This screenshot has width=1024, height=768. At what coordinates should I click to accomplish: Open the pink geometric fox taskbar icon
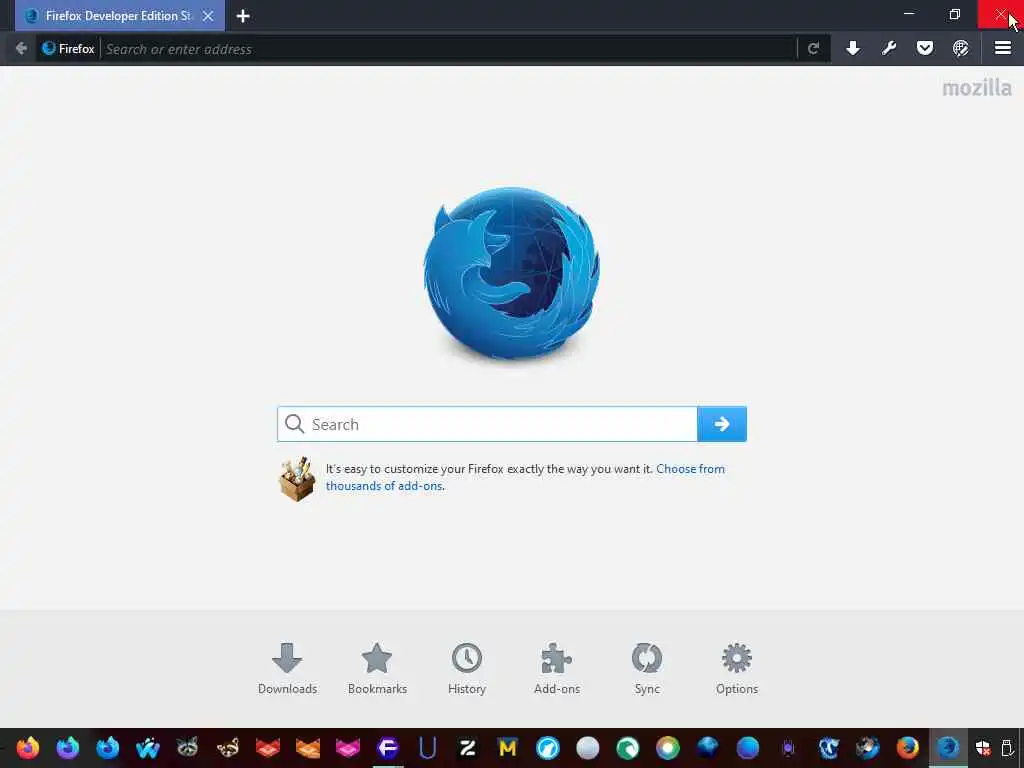click(347, 747)
